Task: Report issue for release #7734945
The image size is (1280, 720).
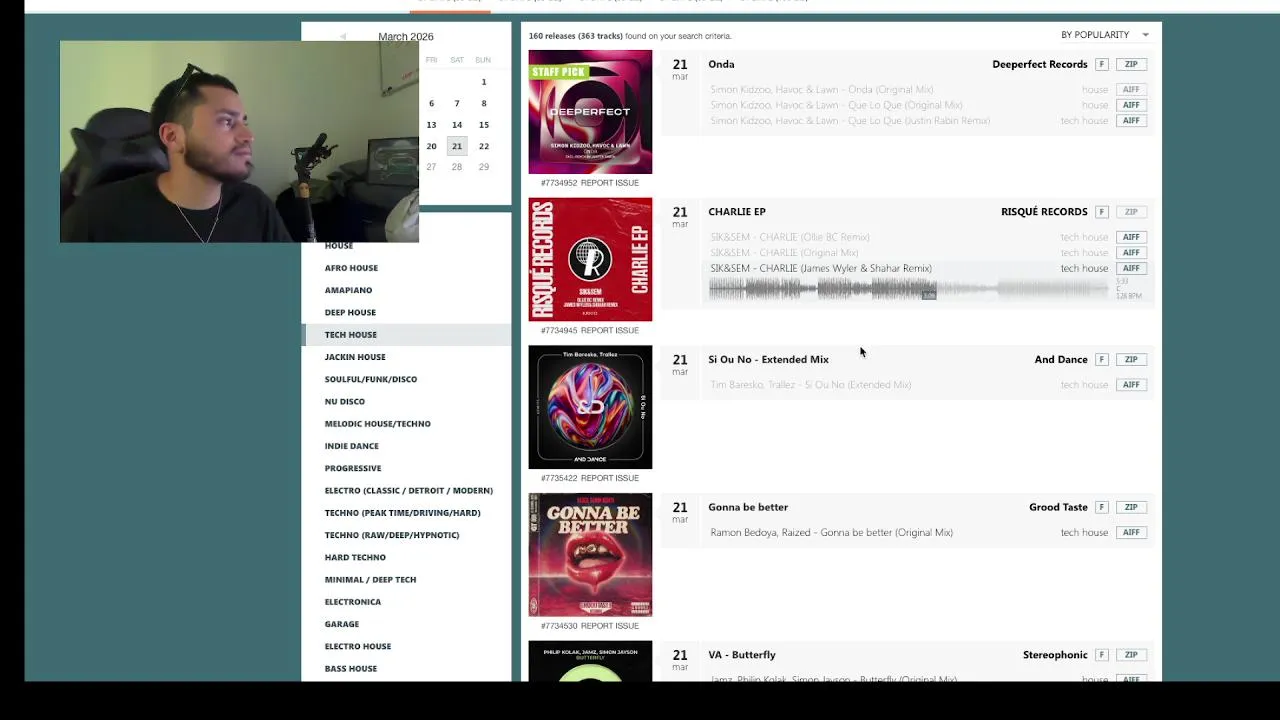Action: pos(609,331)
